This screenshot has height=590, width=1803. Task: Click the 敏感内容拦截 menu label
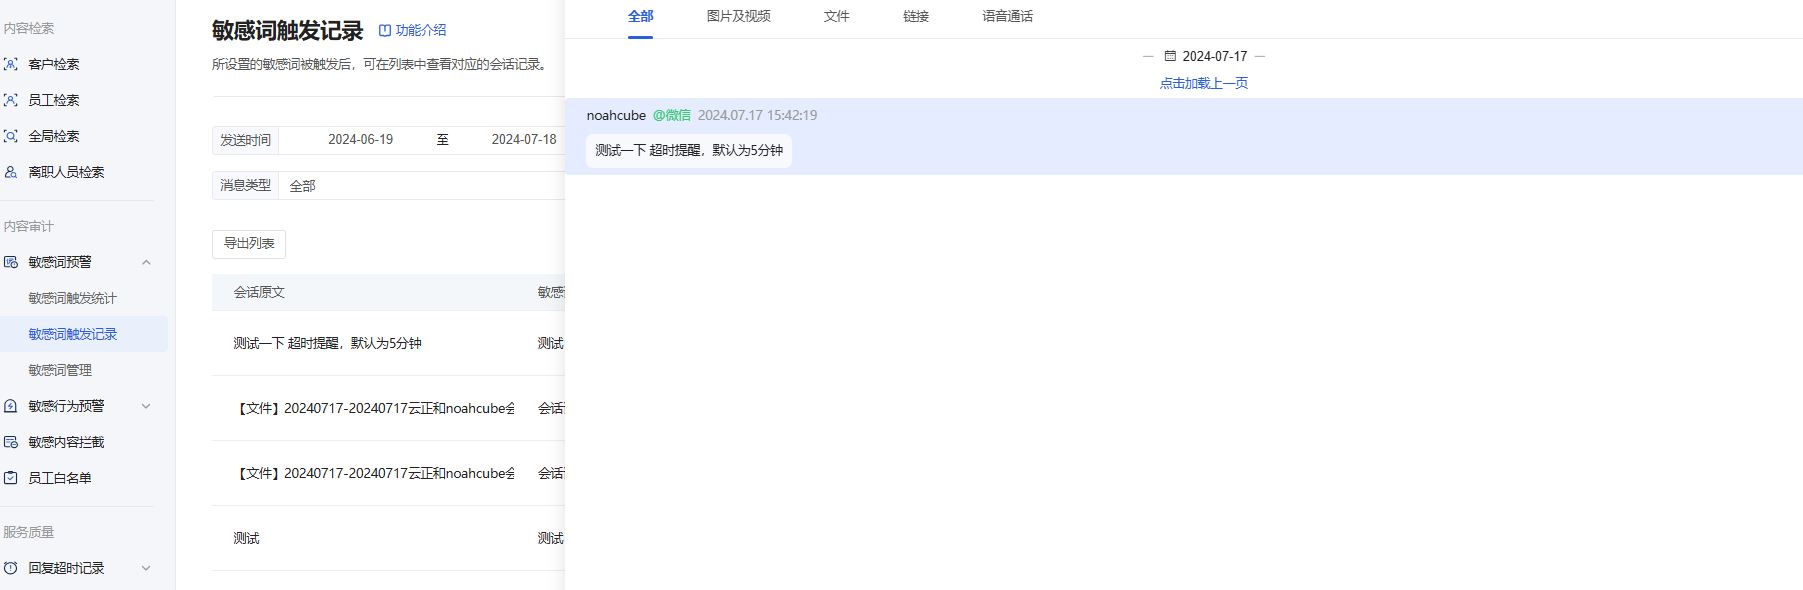[x=66, y=442]
